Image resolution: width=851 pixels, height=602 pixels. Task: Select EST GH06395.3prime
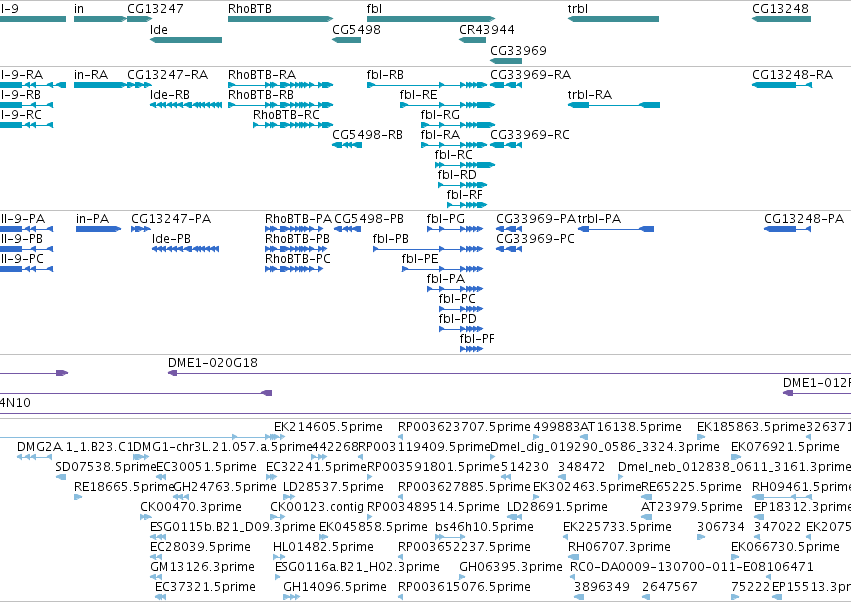click(462, 578)
